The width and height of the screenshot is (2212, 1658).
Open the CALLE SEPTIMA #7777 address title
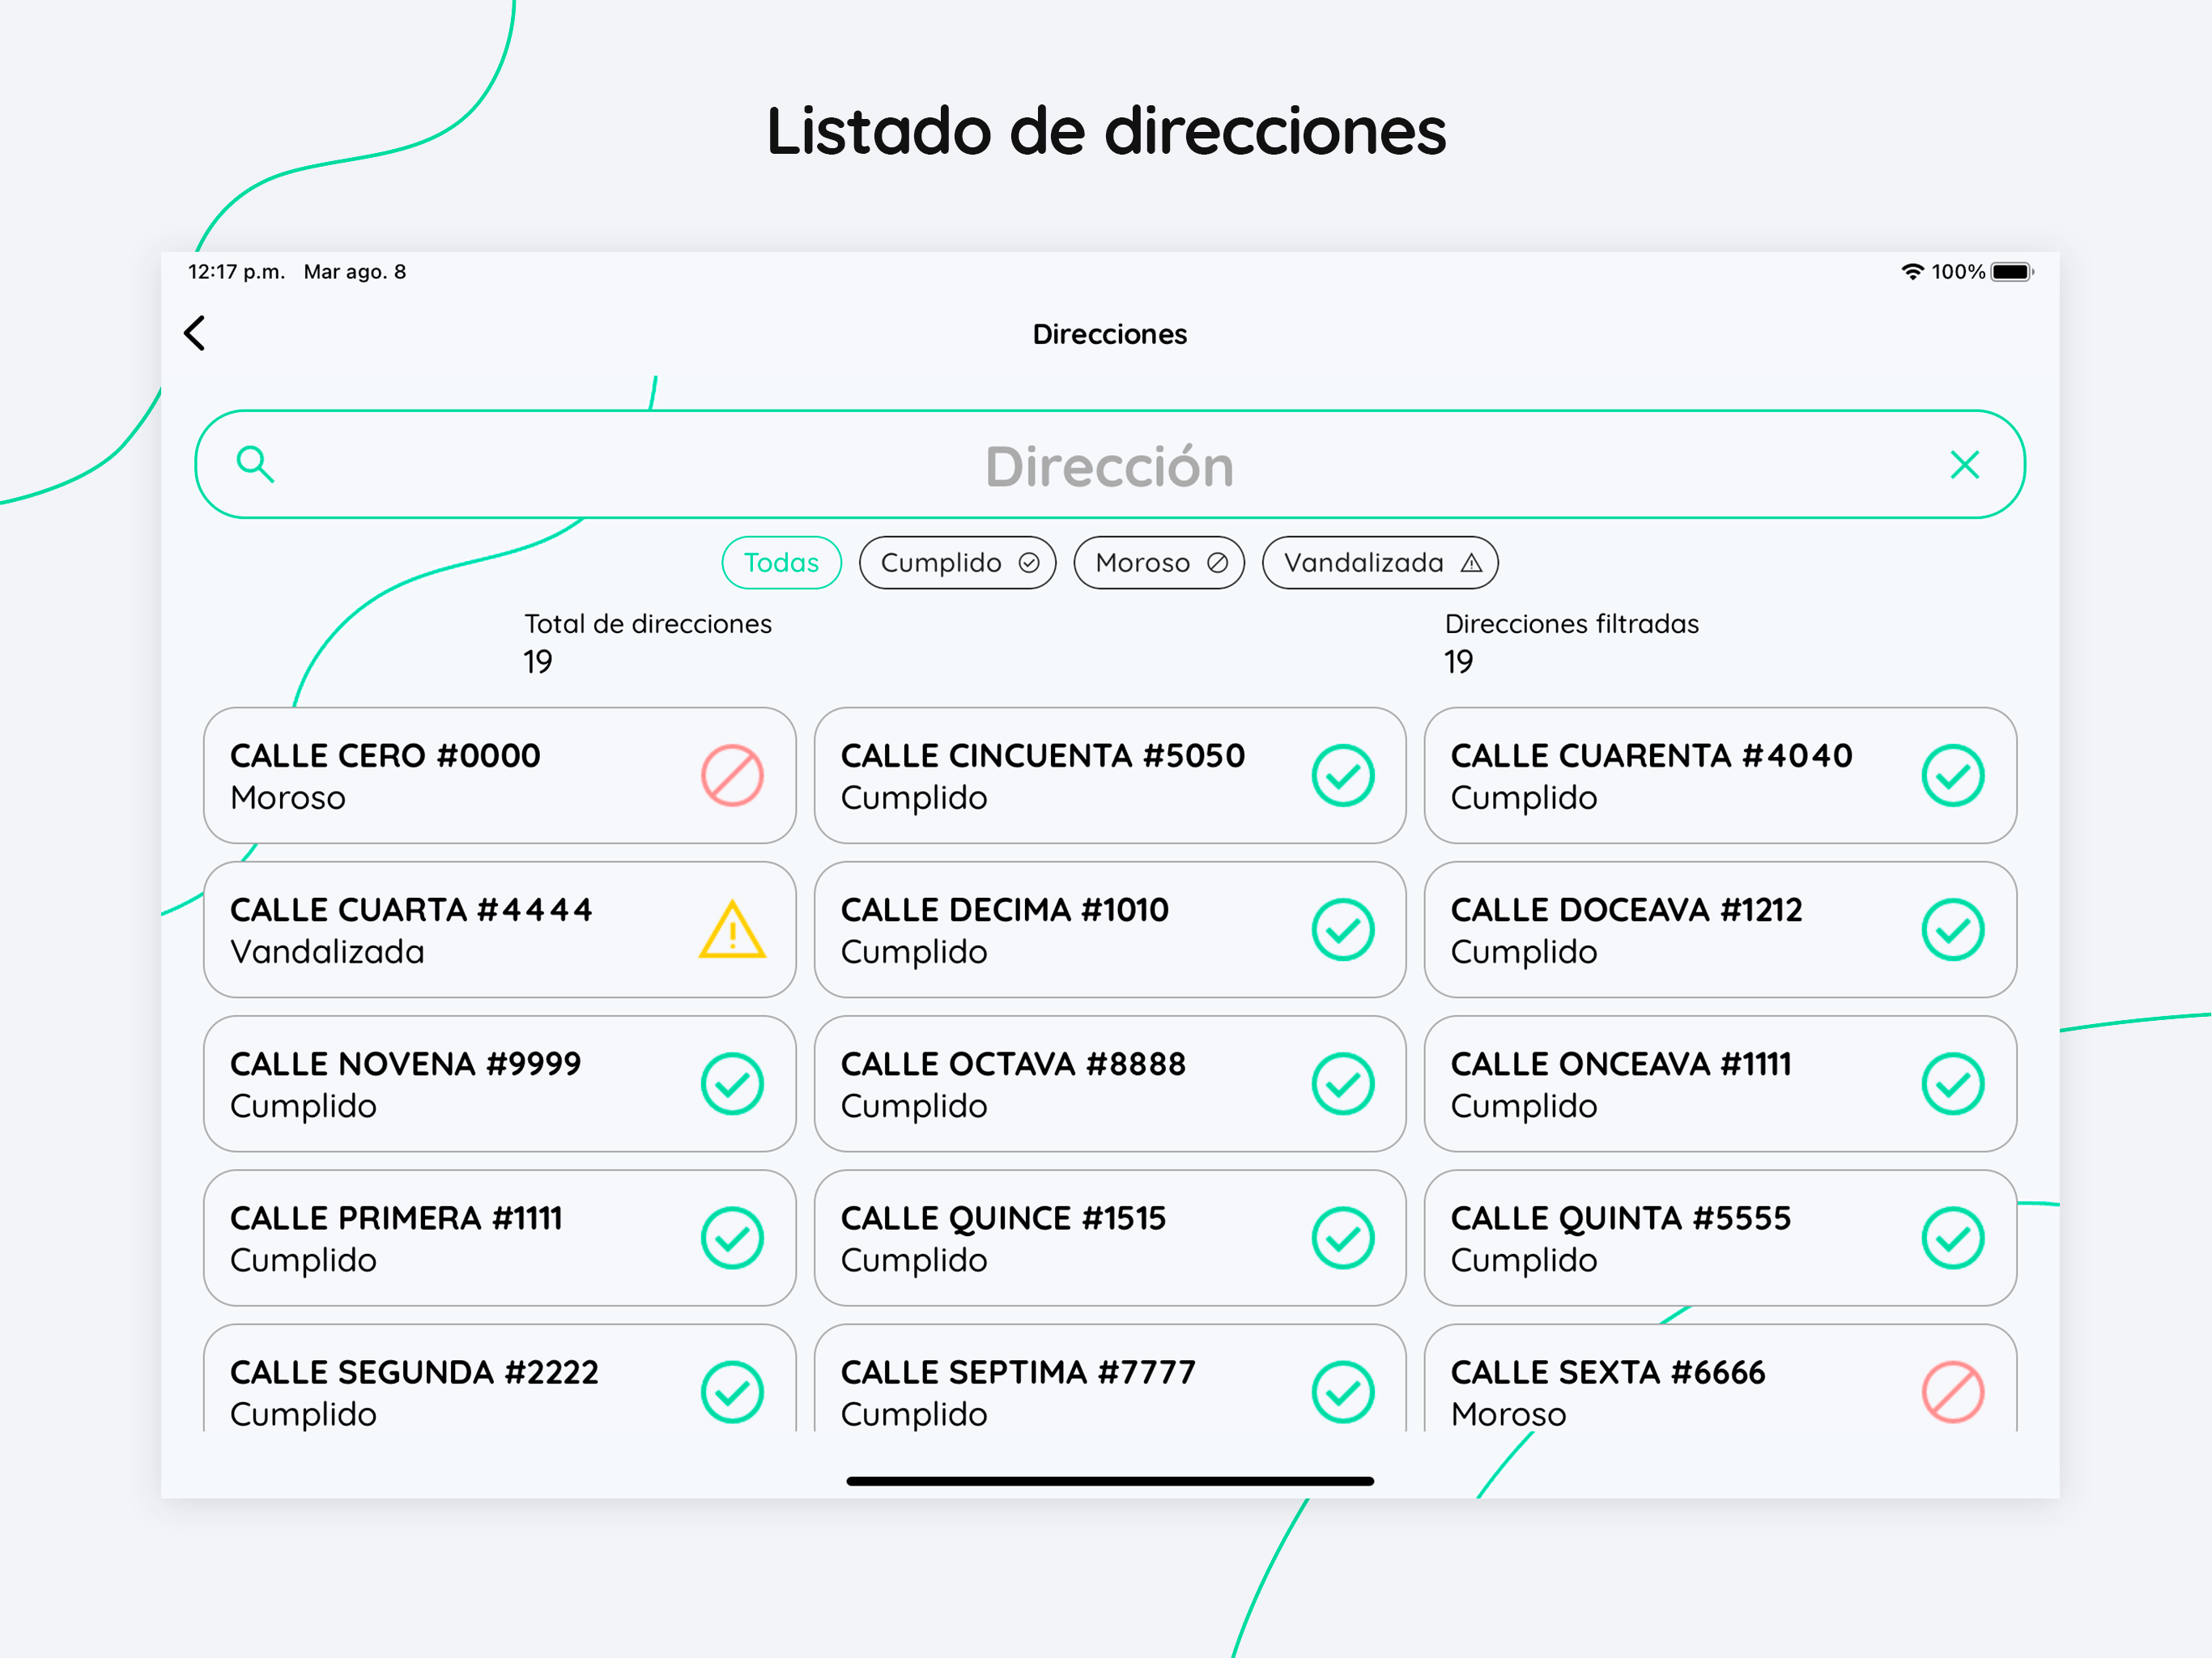tap(1018, 1372)
